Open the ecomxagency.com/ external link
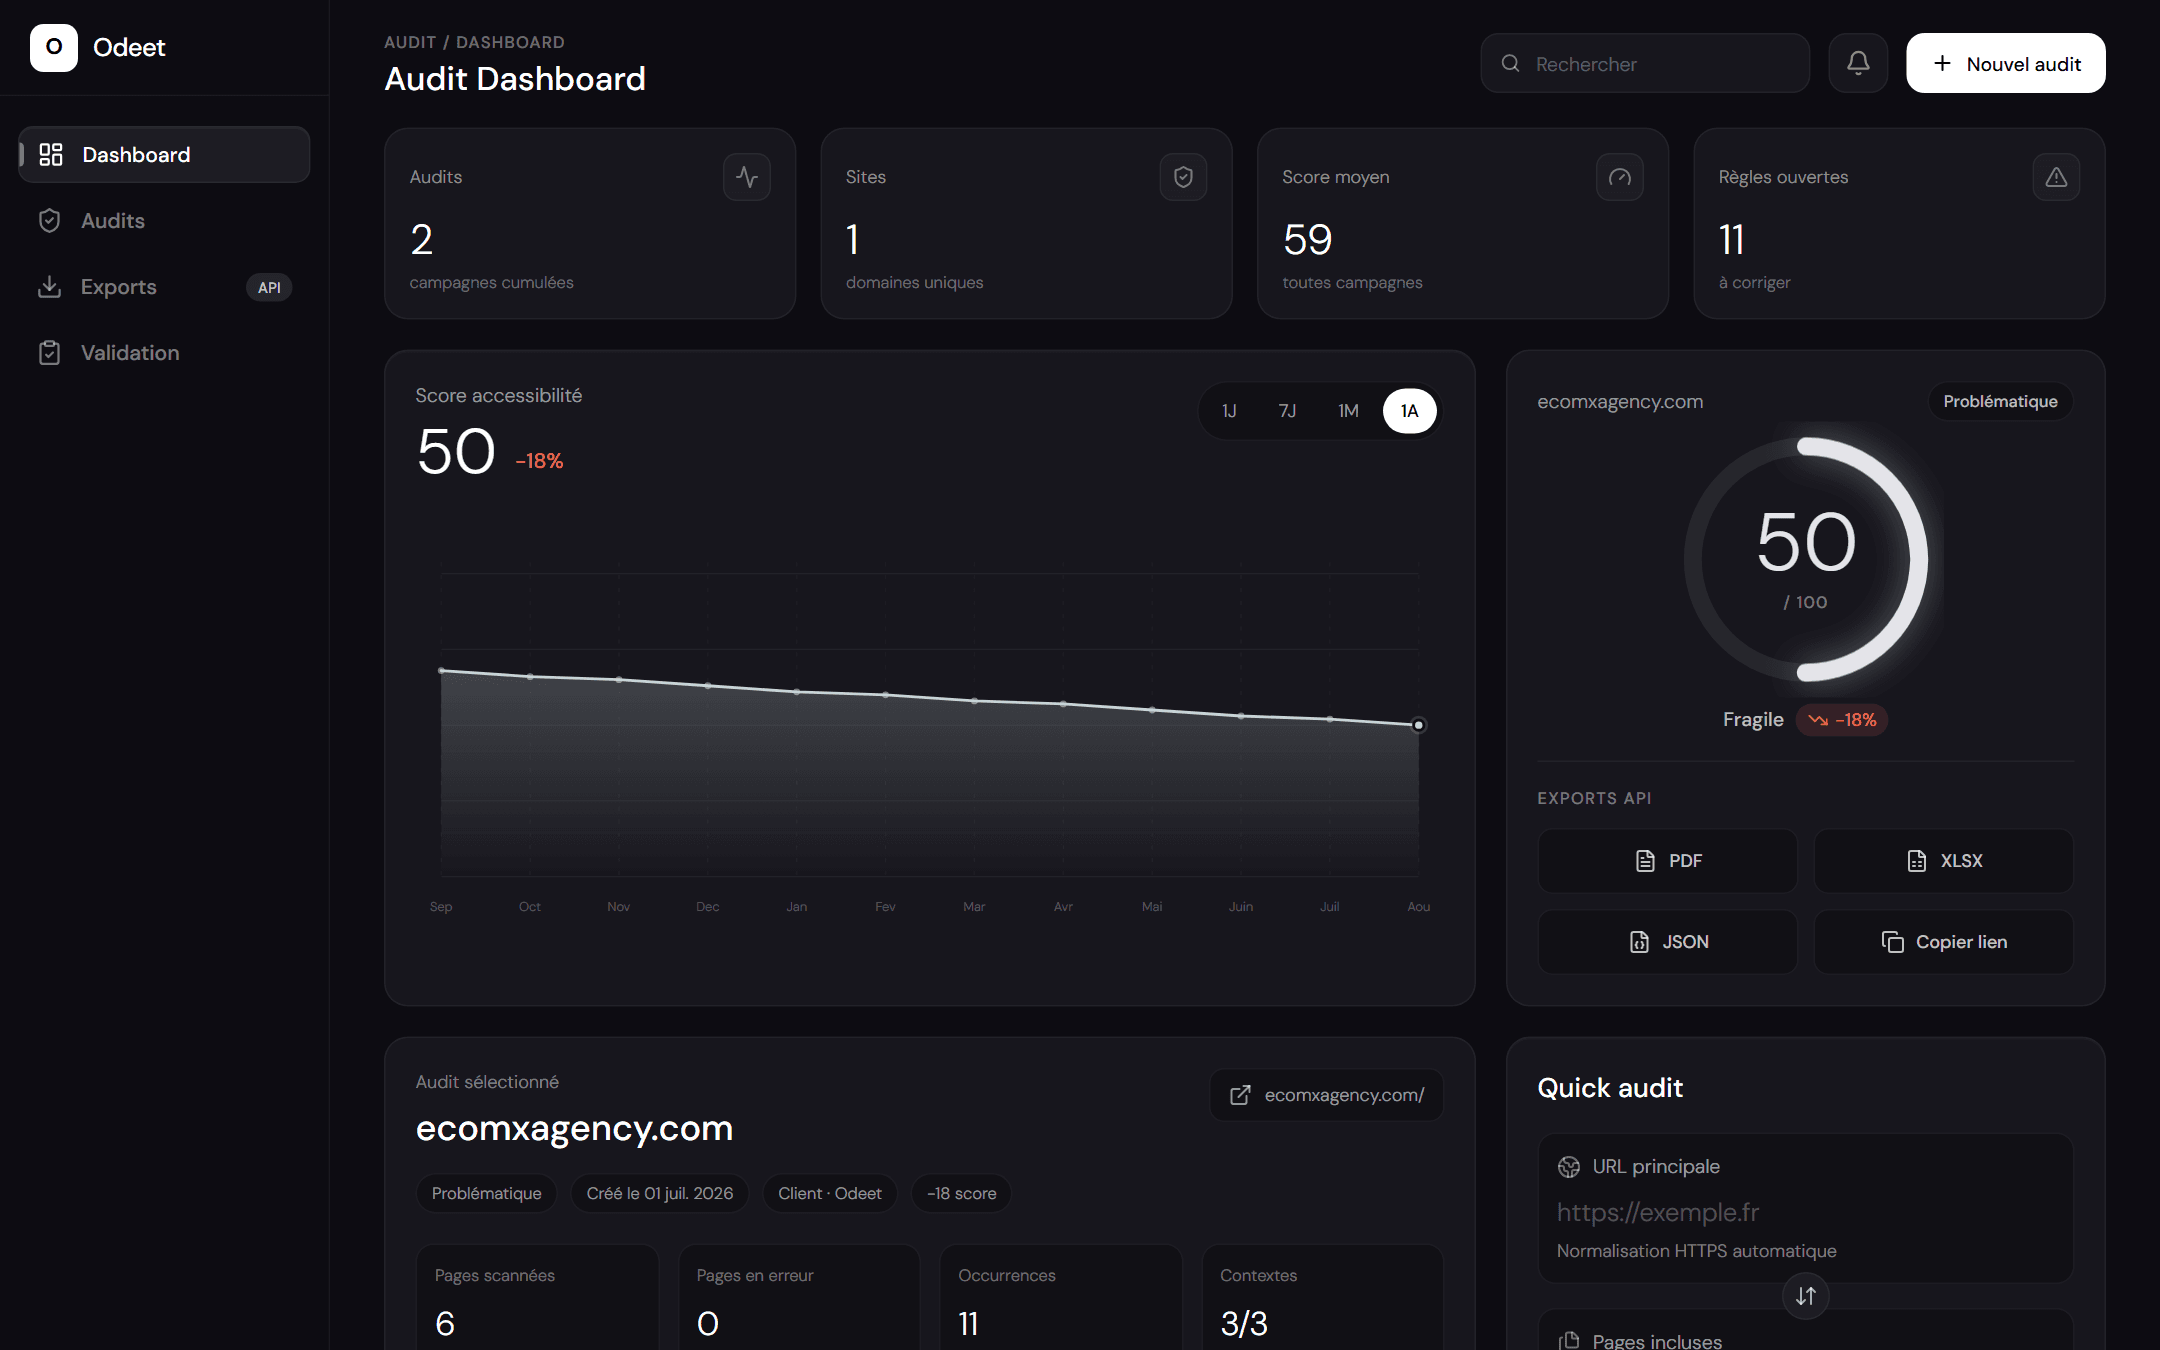2160x1350 pixels. pos(1327,1095)
